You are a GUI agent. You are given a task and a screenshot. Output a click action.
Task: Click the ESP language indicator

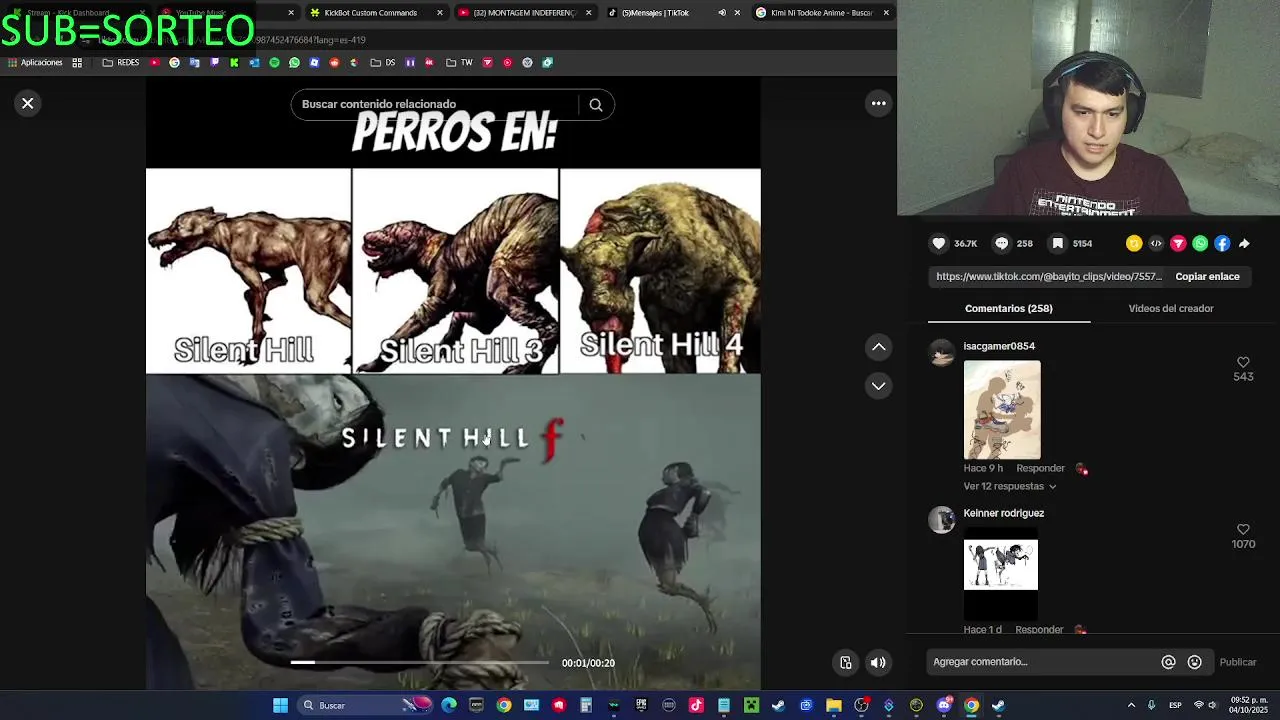tap(1176, 705)
